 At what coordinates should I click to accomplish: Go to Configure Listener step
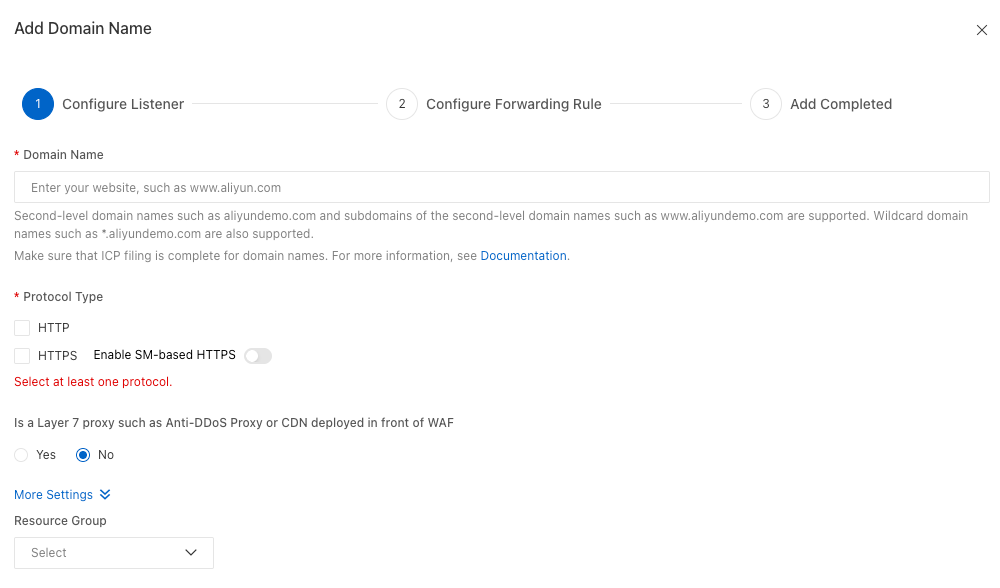click(x=123, y=104)
